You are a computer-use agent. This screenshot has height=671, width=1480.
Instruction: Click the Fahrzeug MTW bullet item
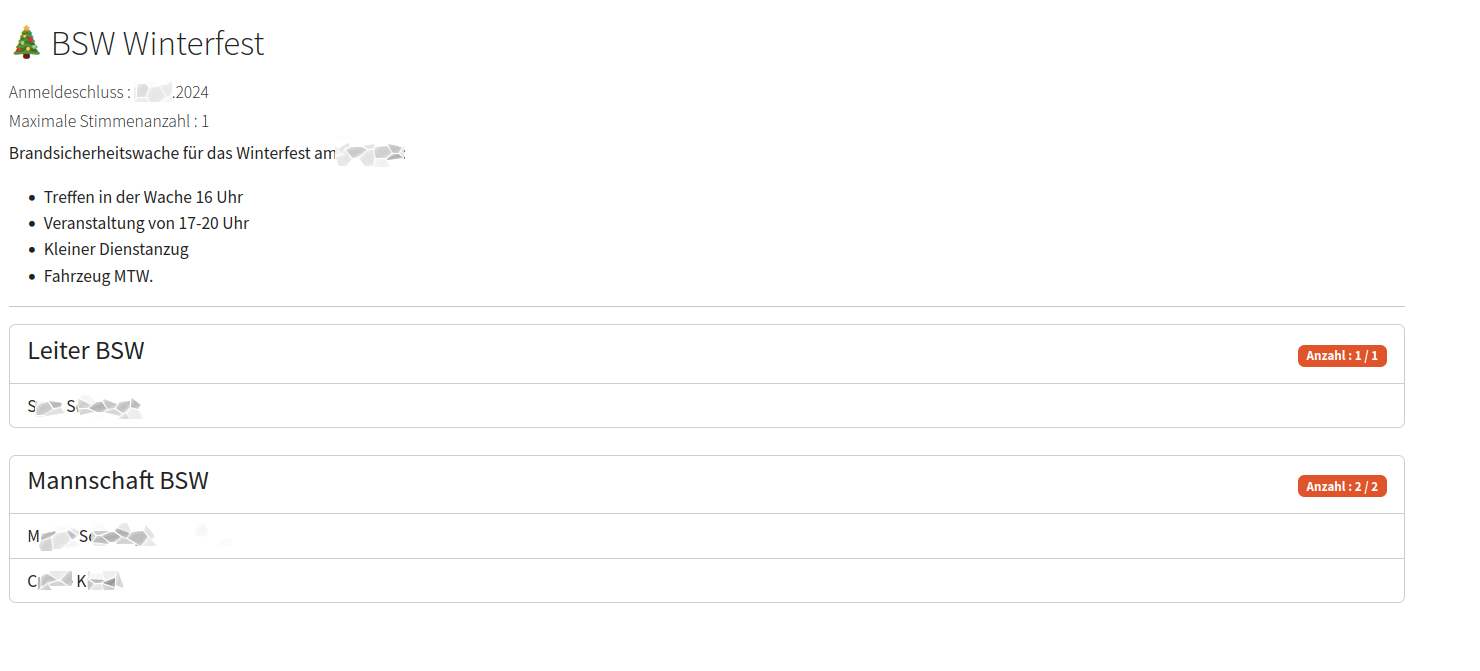(x=98, y=276)
